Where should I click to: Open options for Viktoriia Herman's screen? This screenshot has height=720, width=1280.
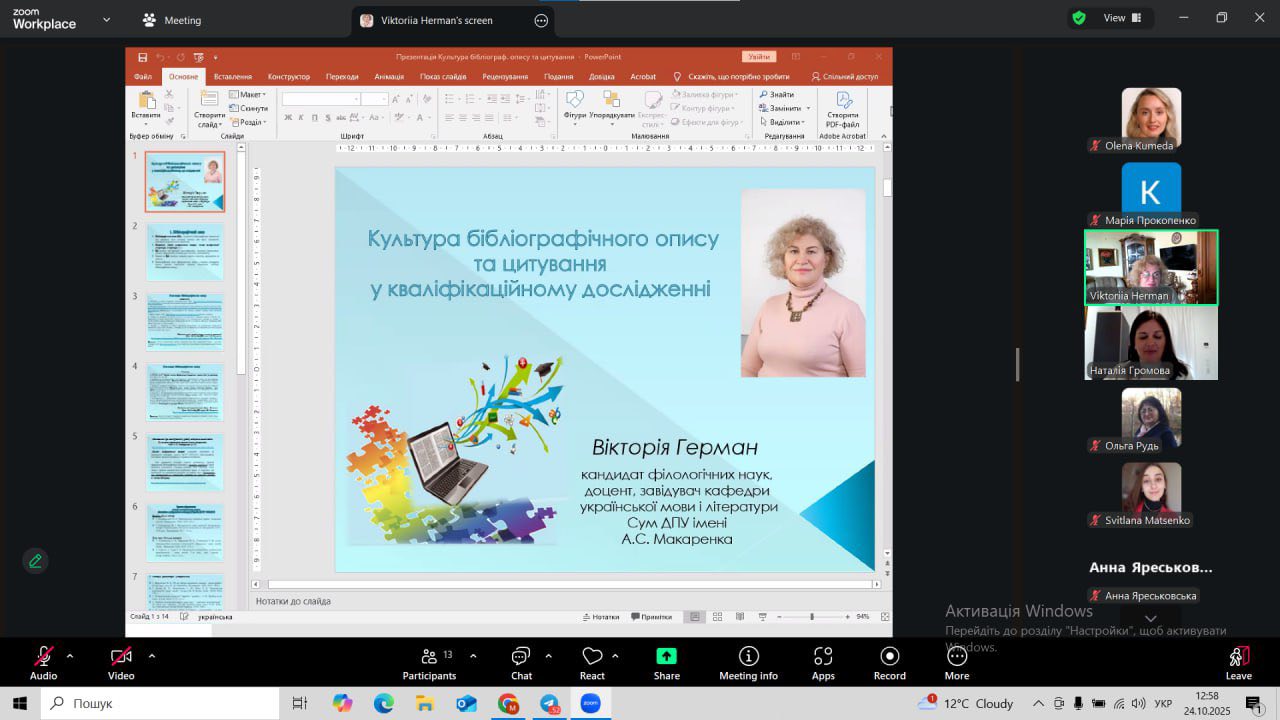click(x=541, y=20)
